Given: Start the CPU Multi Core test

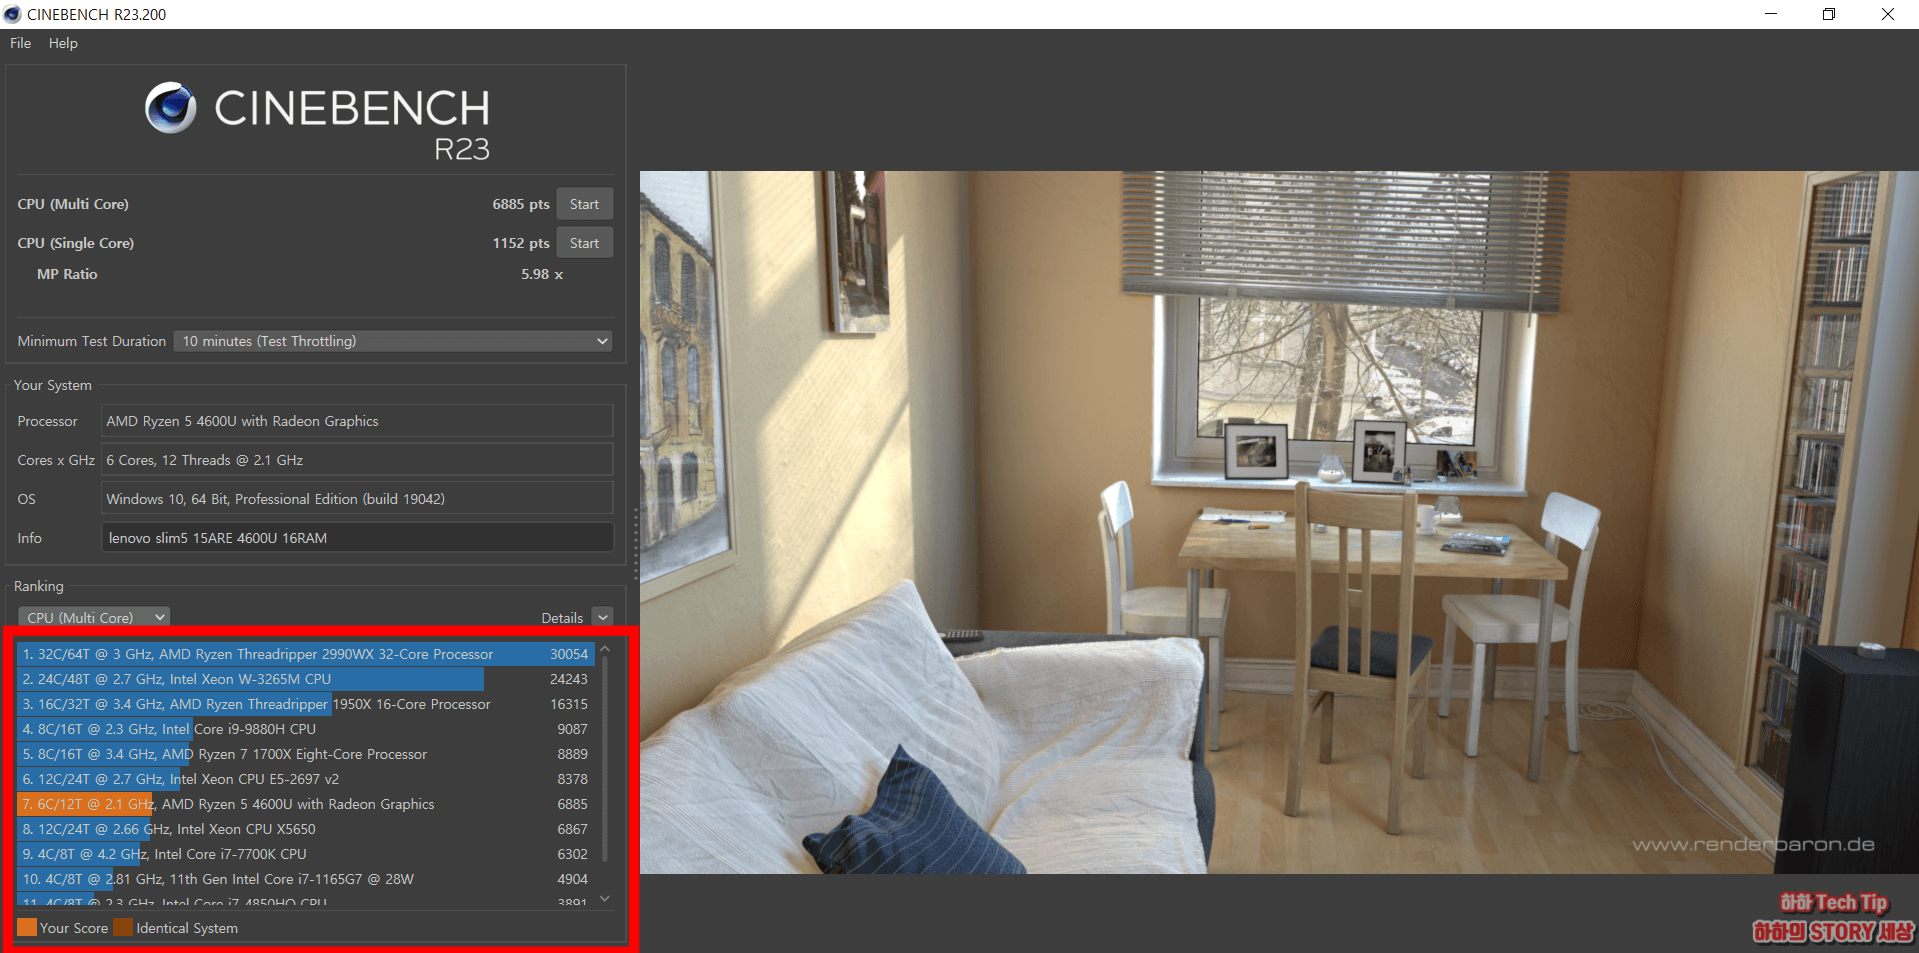Looking at the screenshot, I should (x=584, y=204).
